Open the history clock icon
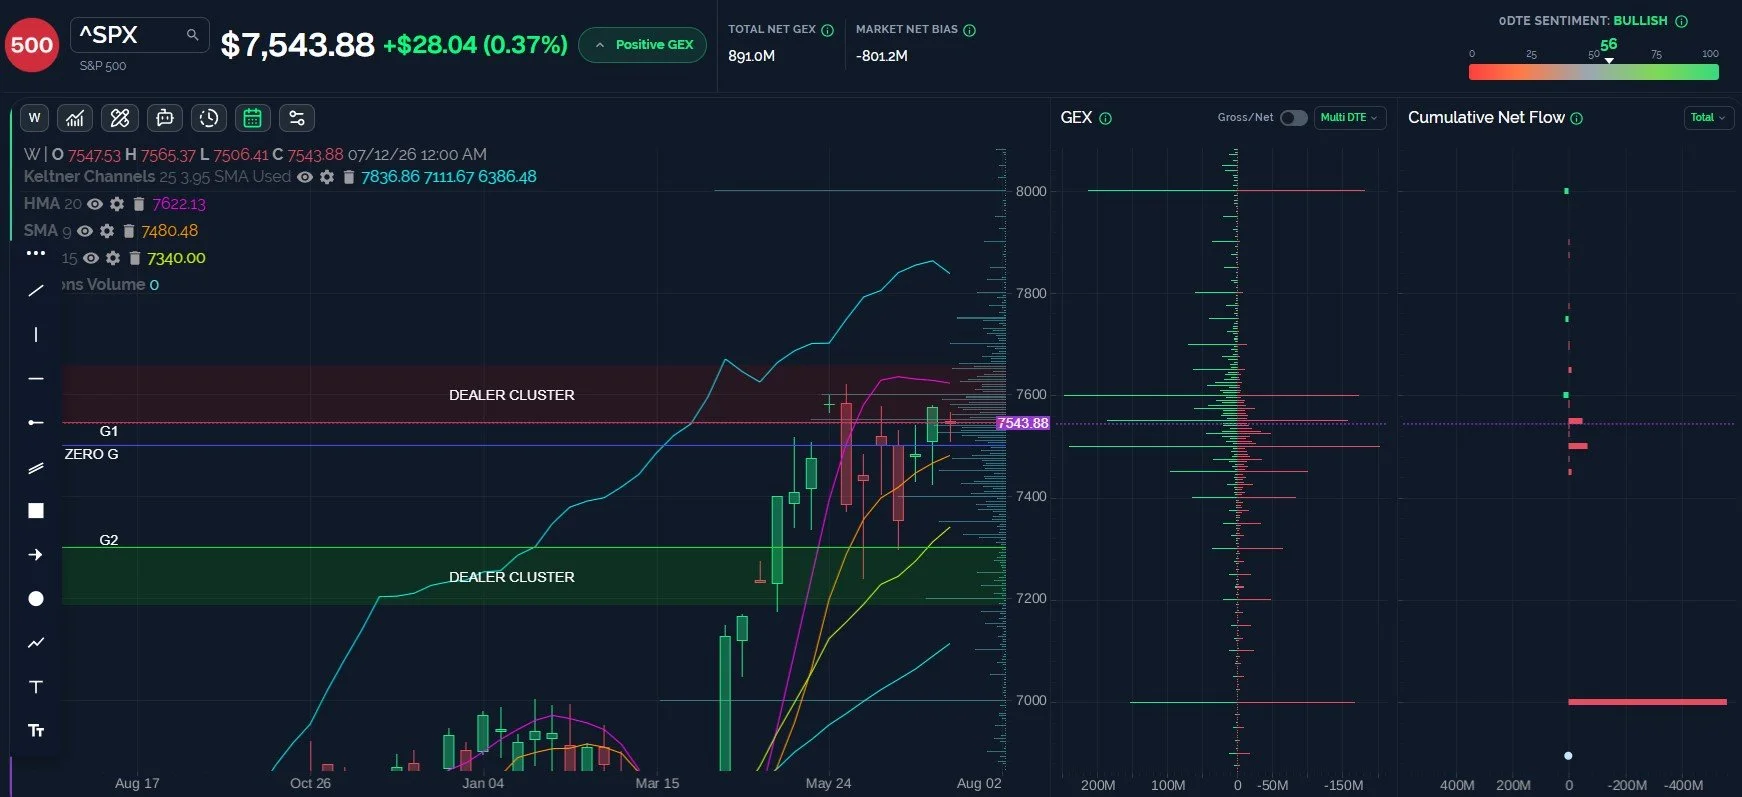This screenshot has width=1742, height=797. 209,118
